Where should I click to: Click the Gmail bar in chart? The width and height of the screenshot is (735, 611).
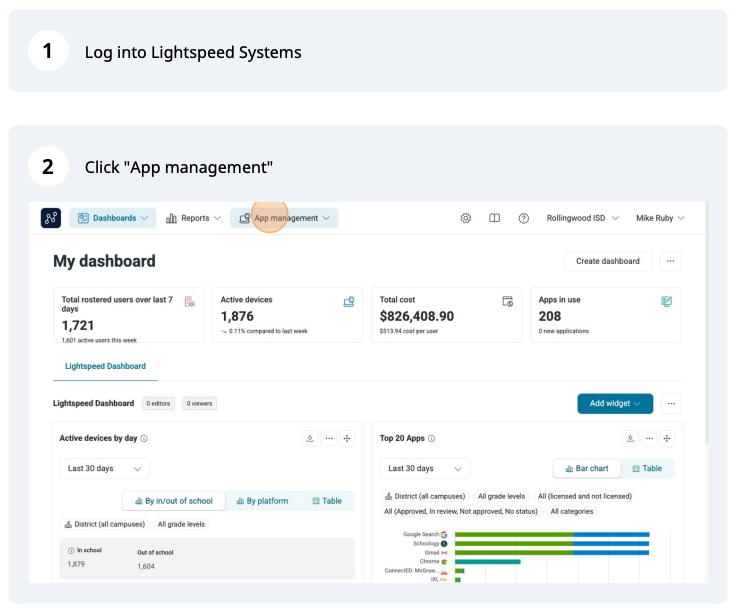coord(552,553)
